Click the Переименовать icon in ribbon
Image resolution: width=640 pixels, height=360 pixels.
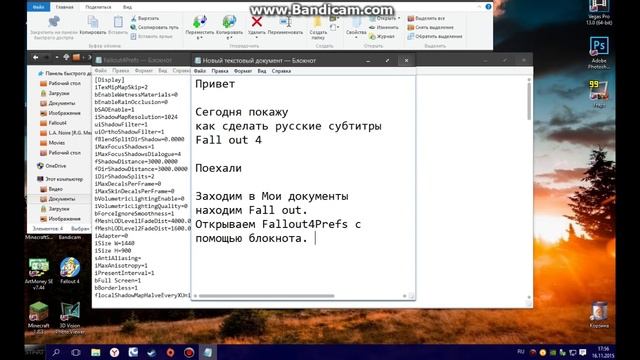tap(285, 22)
